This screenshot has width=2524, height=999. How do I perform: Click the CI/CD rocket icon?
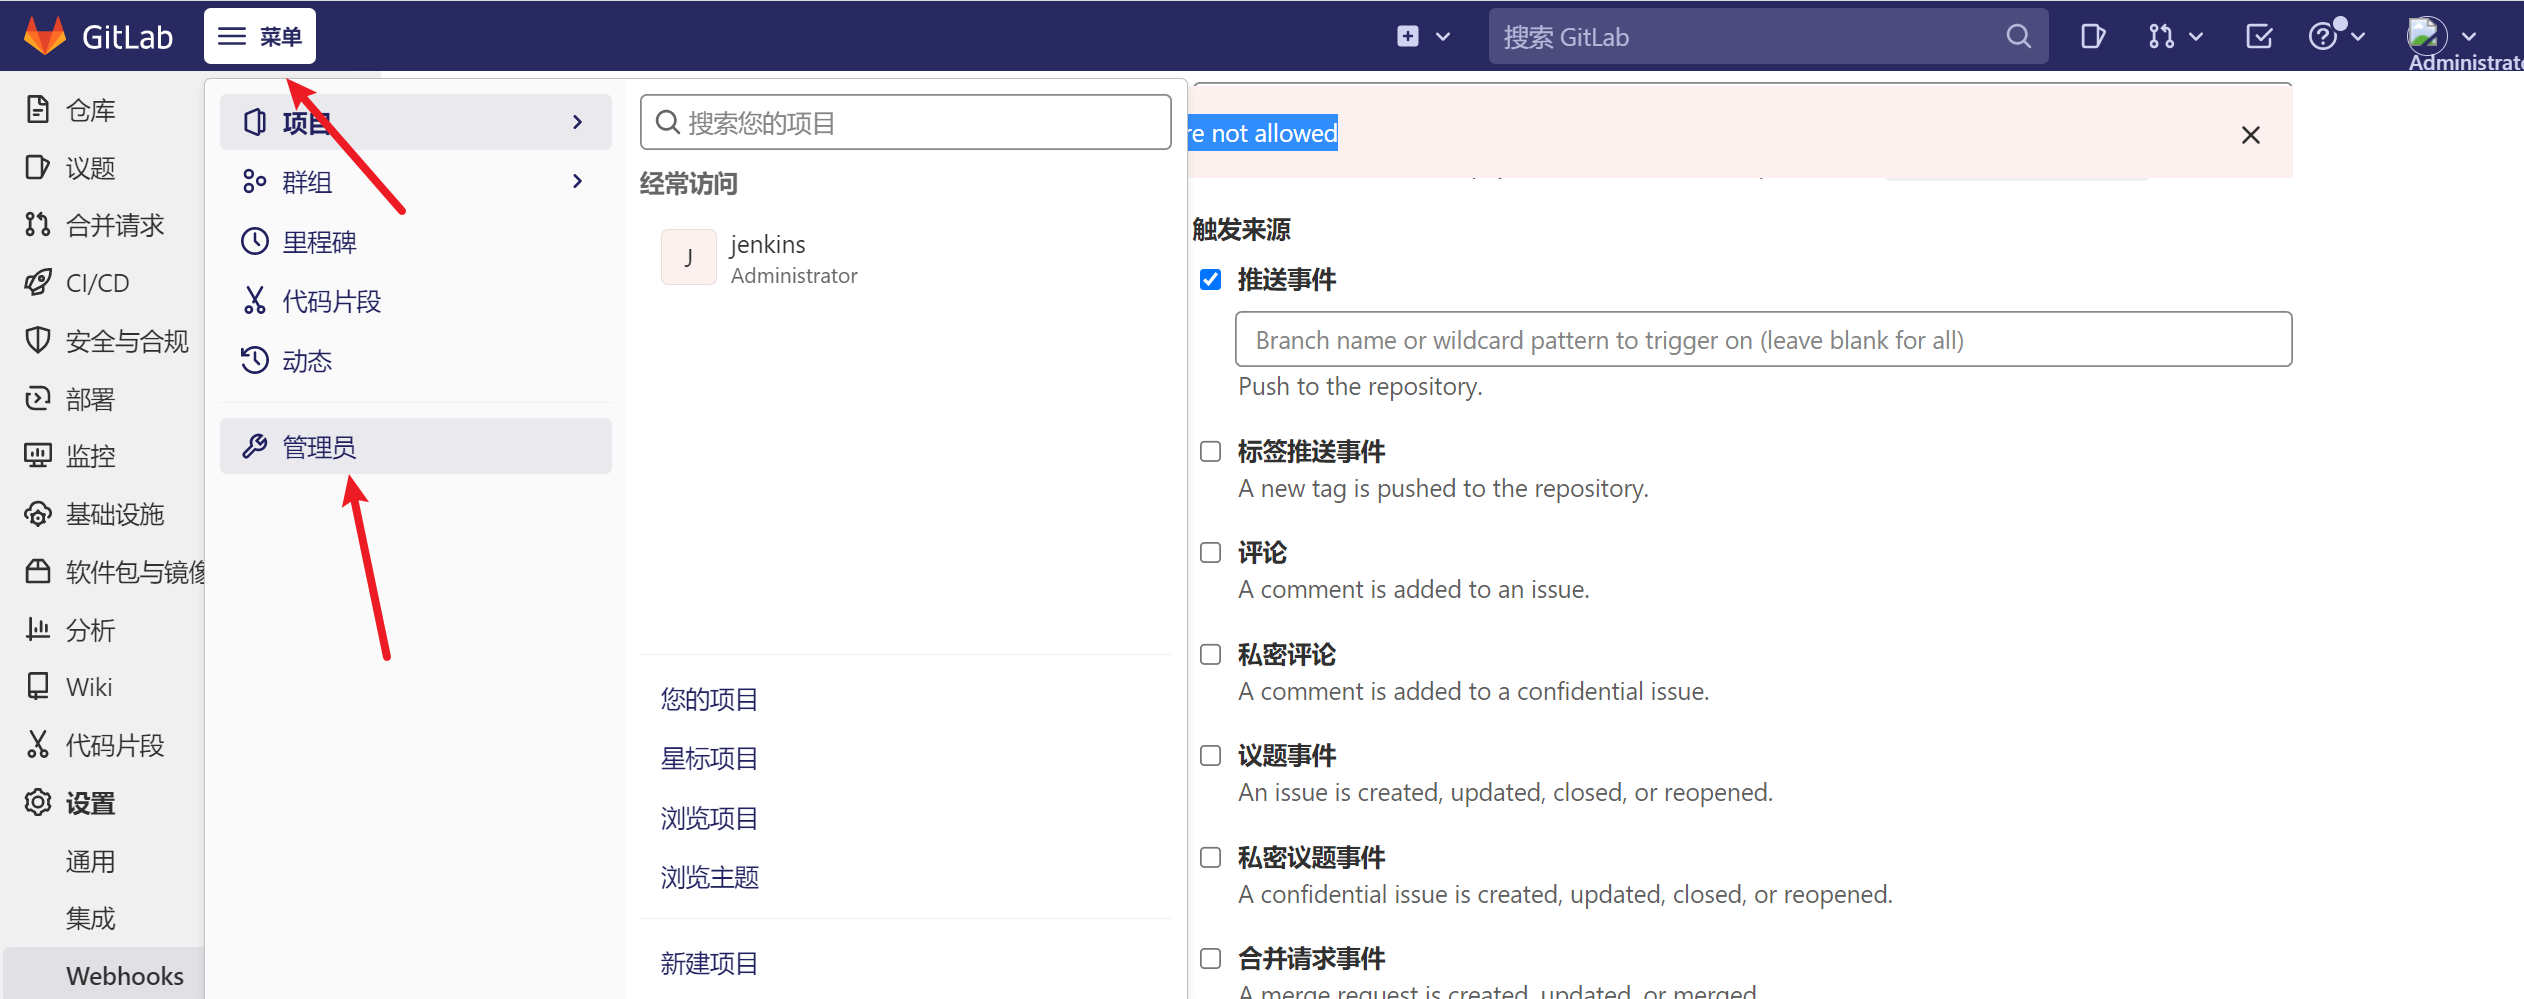click(38, 282)
